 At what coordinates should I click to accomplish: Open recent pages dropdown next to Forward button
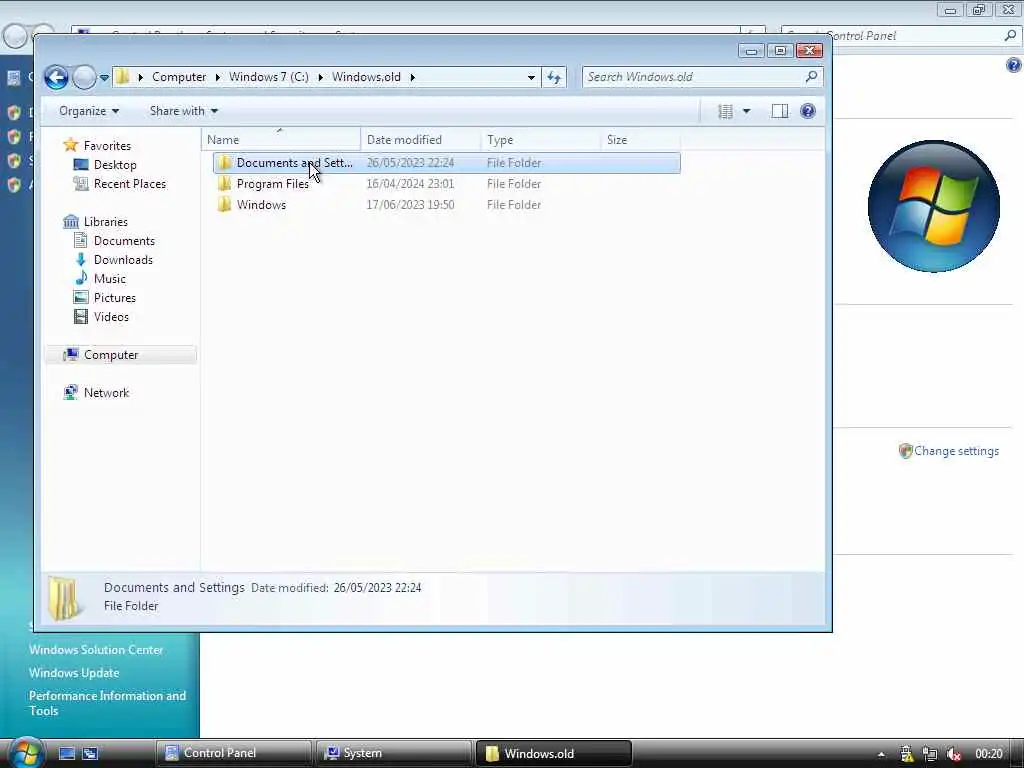click(x=104, y=77)
